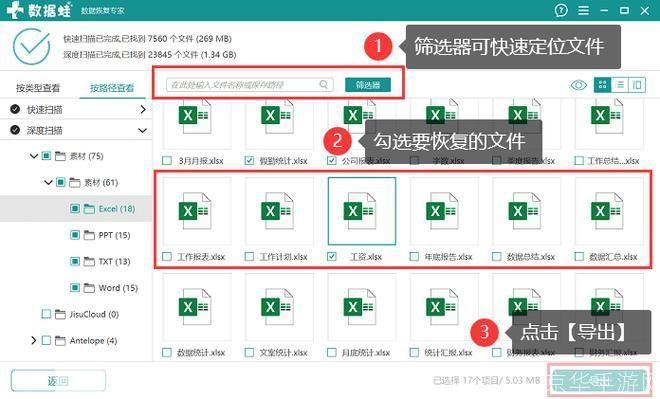Image resolution: width=660 pixels, height=399 pixels.
Task: Click the 快速扫描 label
Action: point(45,109)
